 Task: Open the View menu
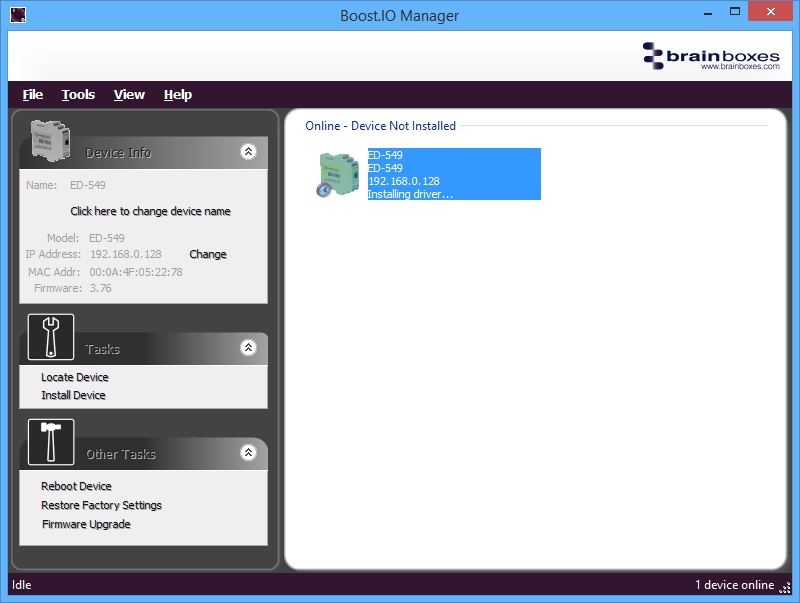pos(129,95)
